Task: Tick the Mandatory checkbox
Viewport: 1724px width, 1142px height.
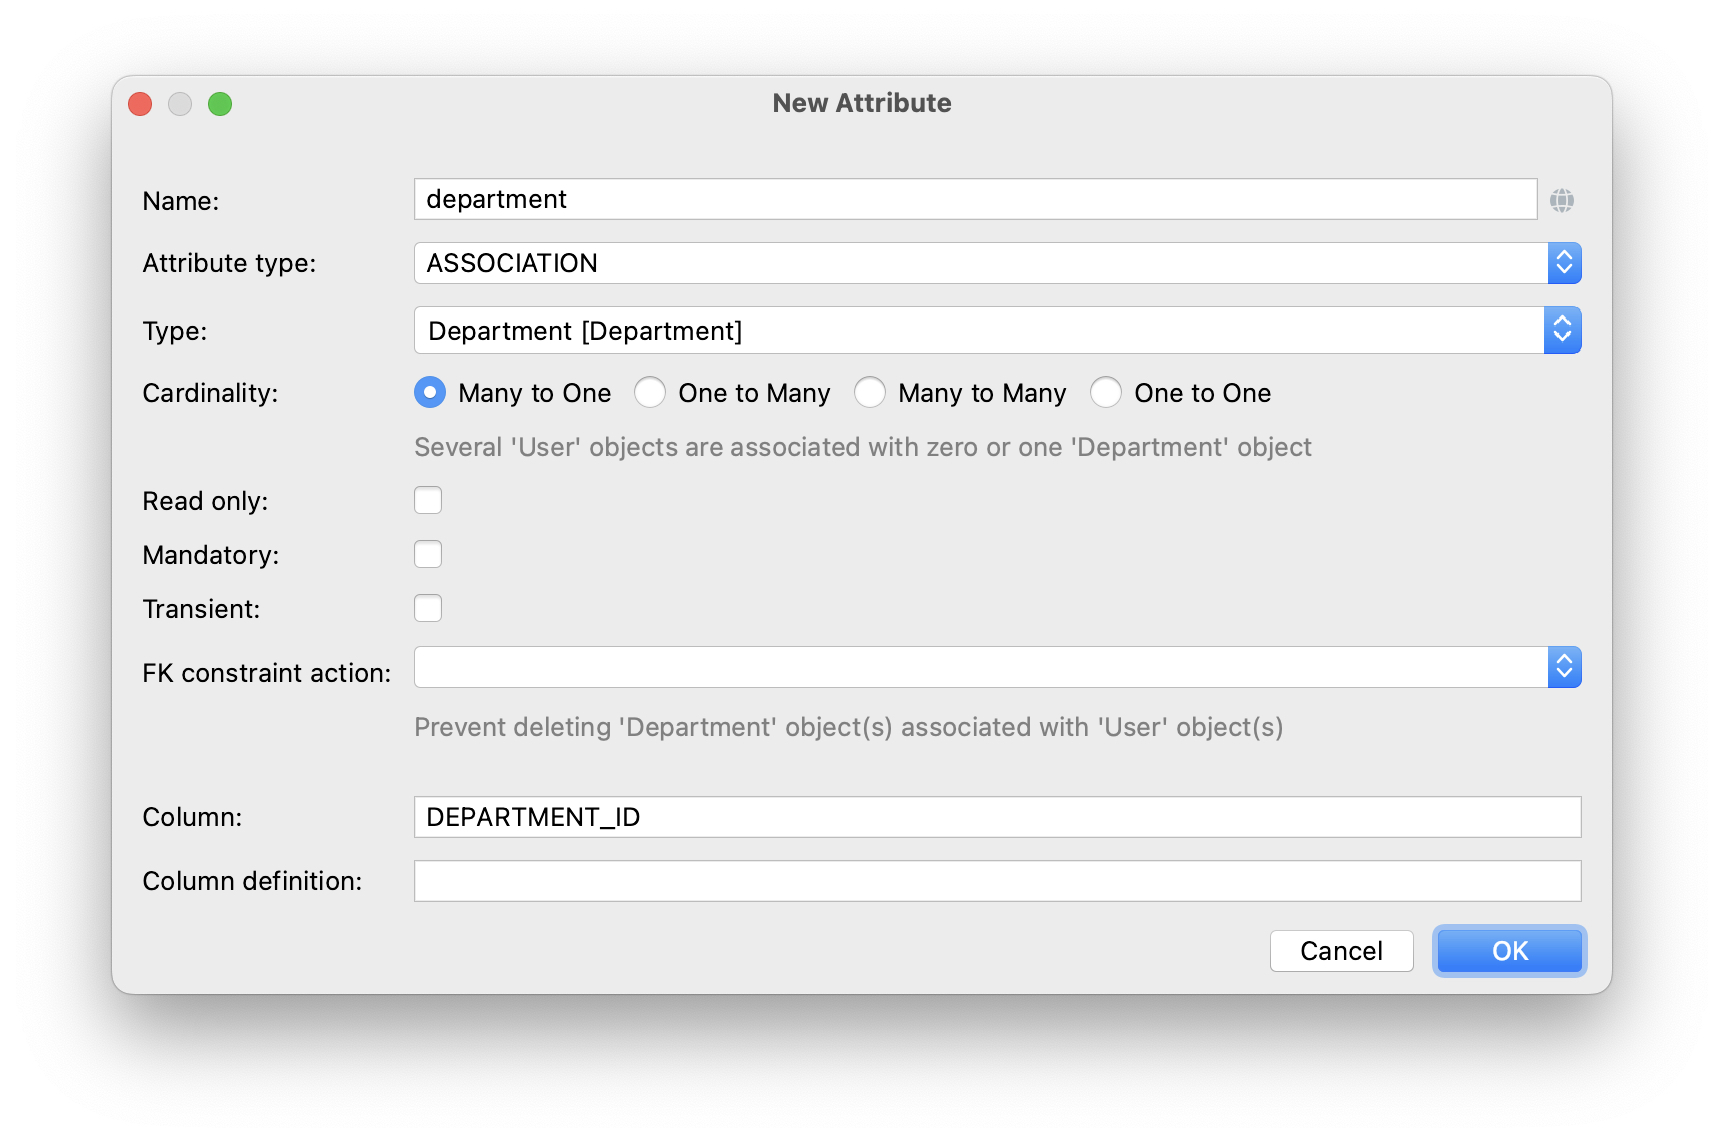Action: point(428,554)
